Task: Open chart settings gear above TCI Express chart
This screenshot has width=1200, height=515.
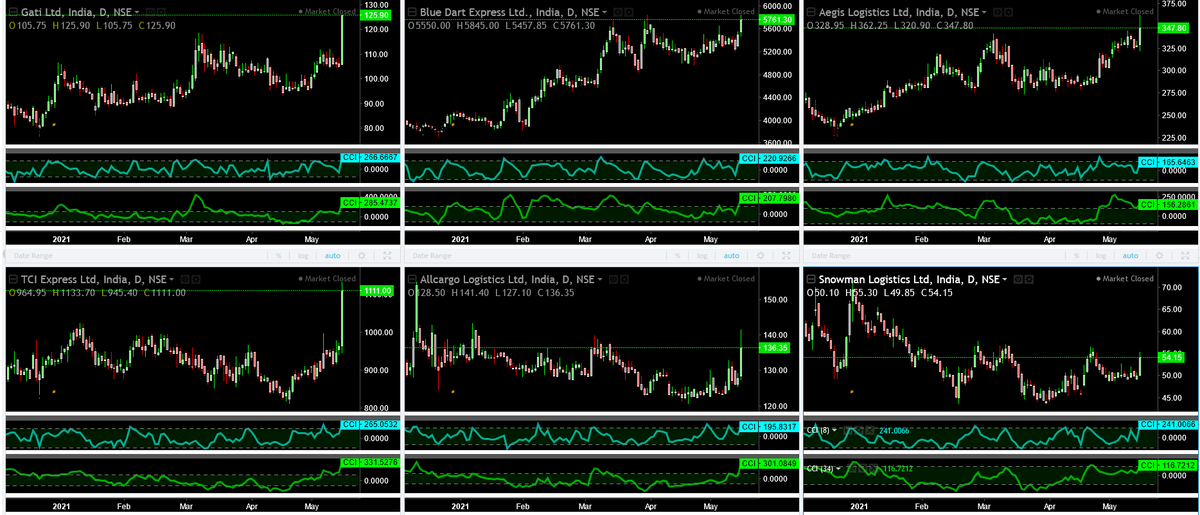Action: point(361,256)
